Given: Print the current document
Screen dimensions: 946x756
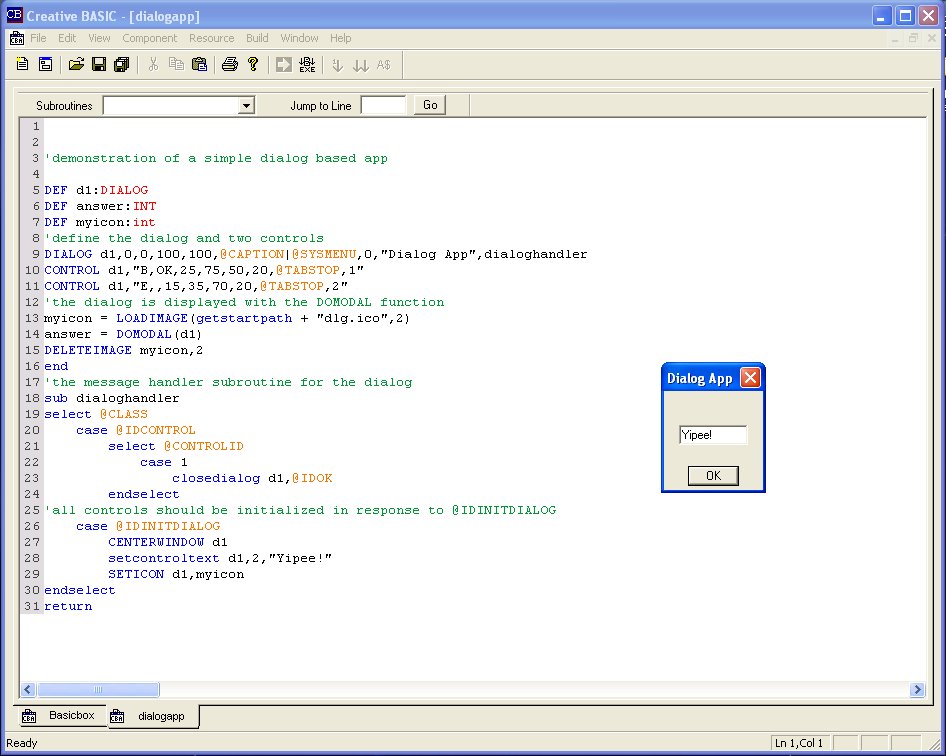Looking at the screenshot, I should tap(230, 64).
